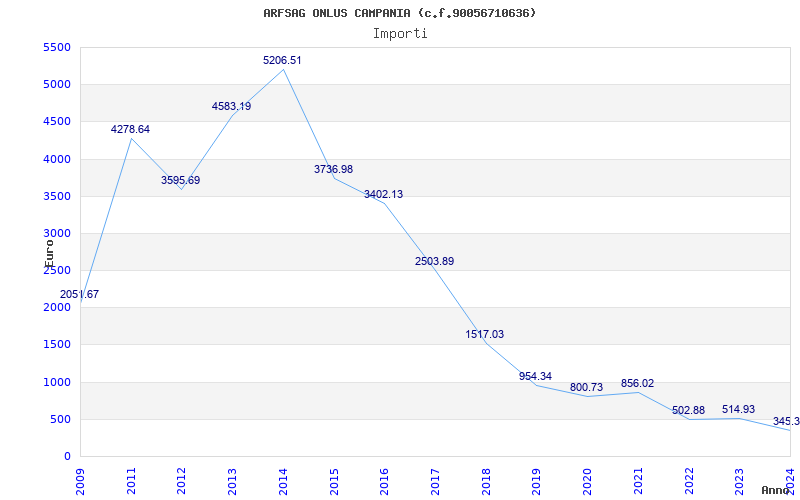Screen dimensions: 800x500
Task: Click x-axis year 2019
Action: click(536, 482)
